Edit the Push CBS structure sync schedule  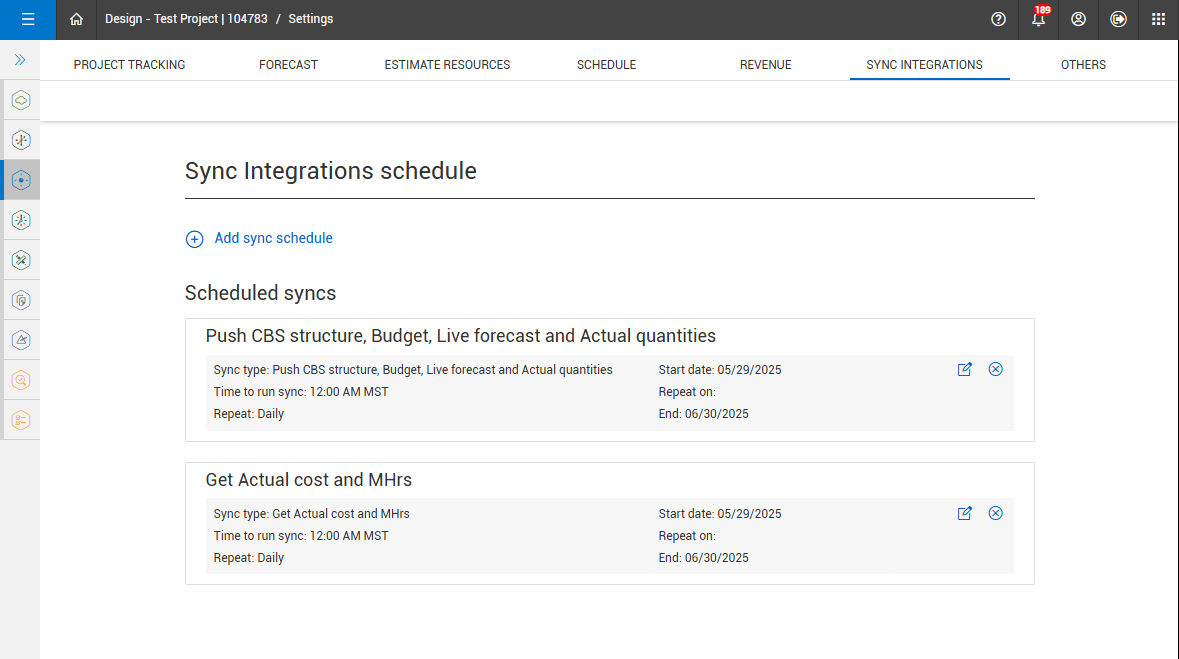tap(964, 369)
